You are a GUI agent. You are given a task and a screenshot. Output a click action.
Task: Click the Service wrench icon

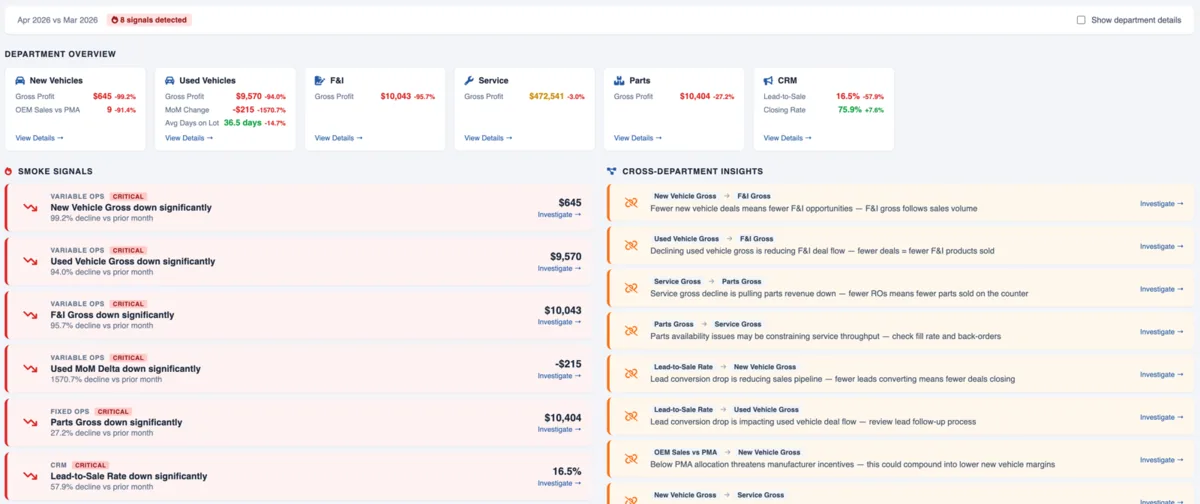470,80
